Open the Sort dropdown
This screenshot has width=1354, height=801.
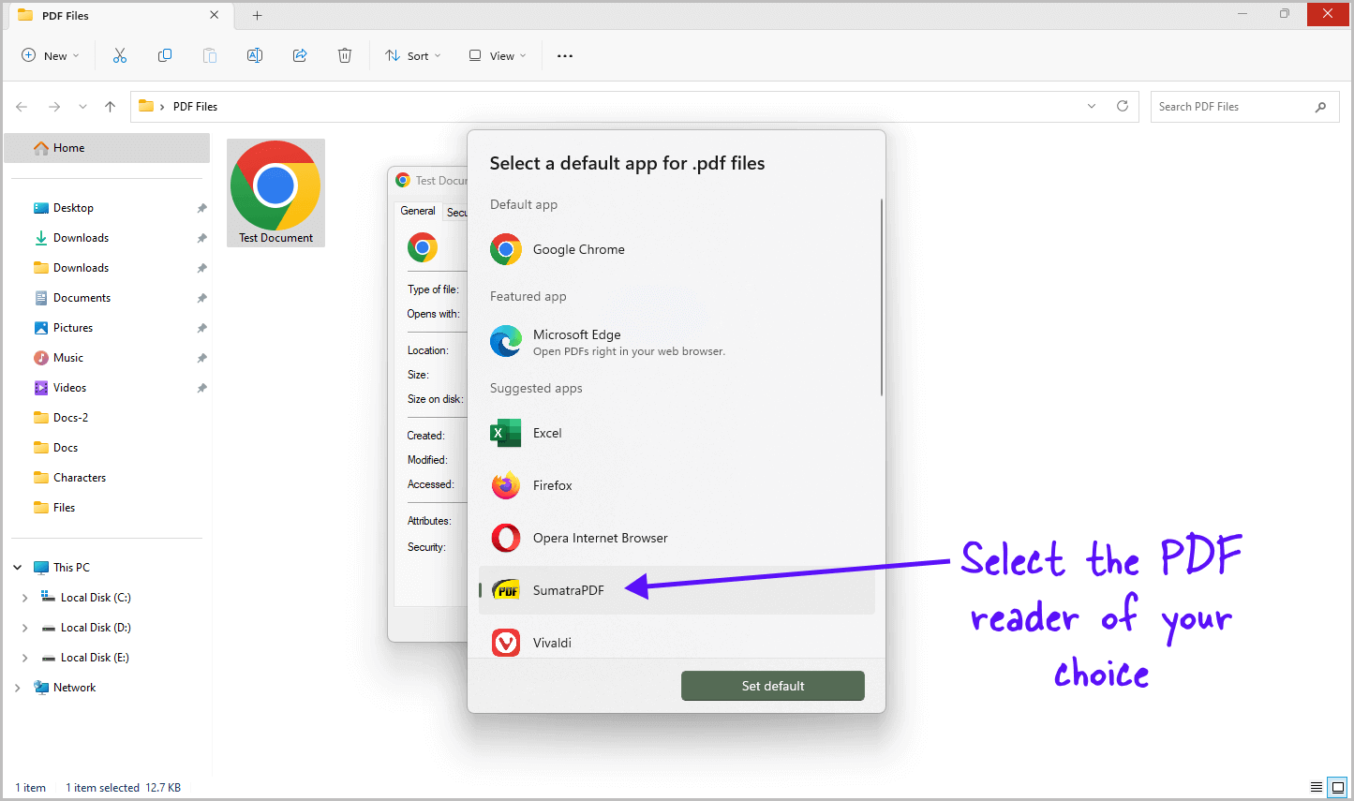point(413,56)
